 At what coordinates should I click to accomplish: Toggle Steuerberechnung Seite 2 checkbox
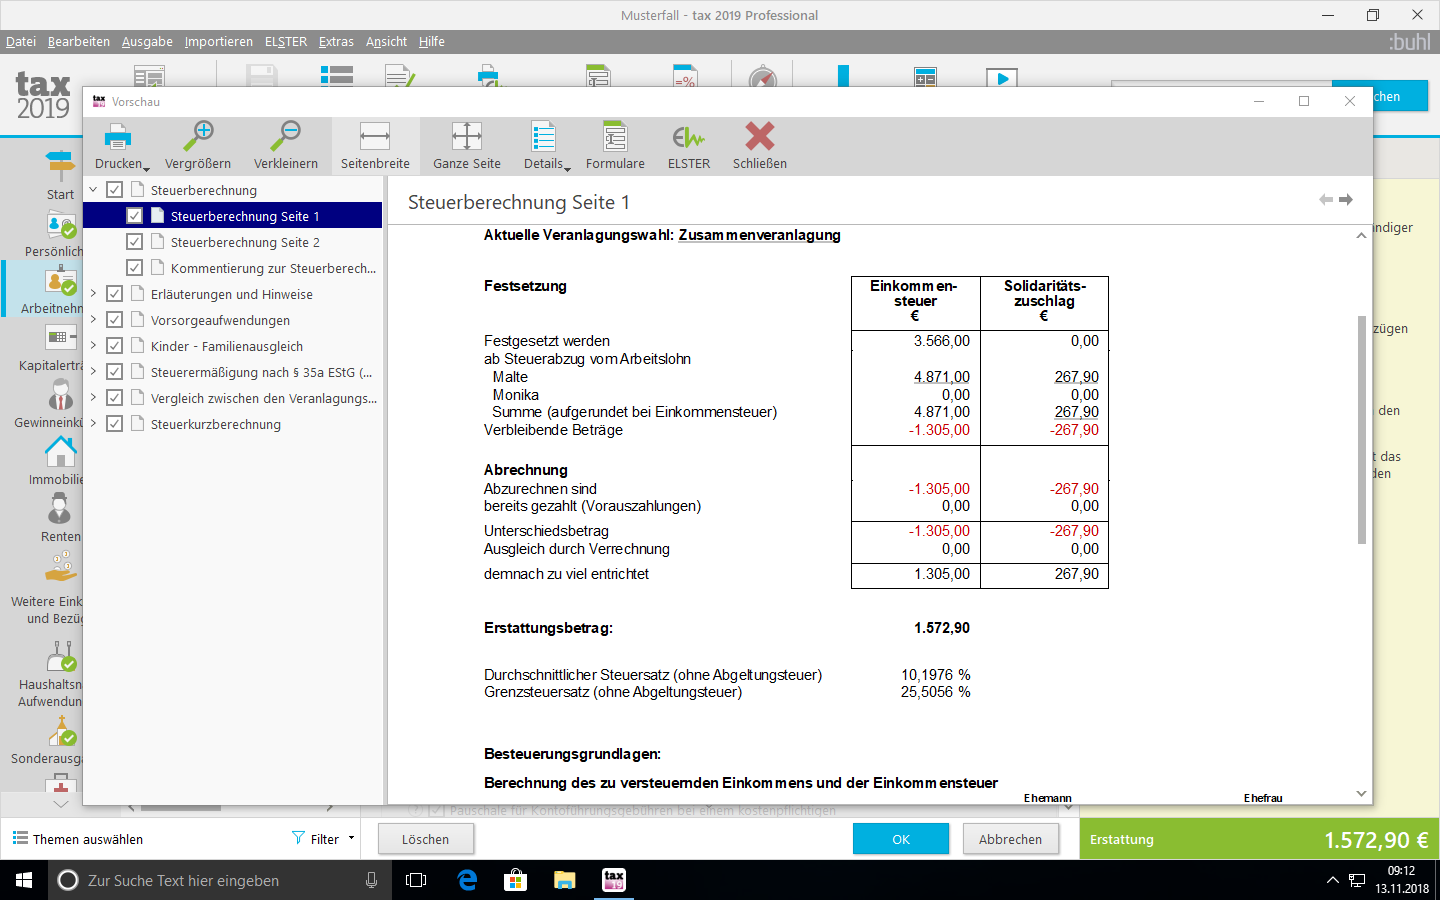point(135,242)
